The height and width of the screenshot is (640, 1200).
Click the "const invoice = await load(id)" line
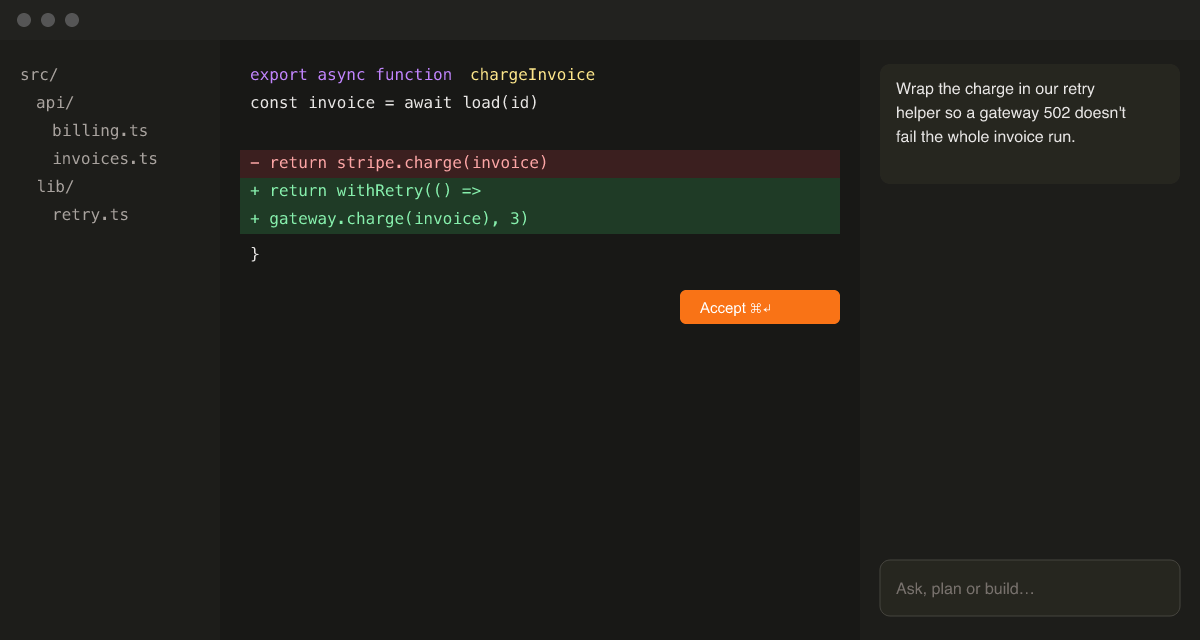coord(394,103)
